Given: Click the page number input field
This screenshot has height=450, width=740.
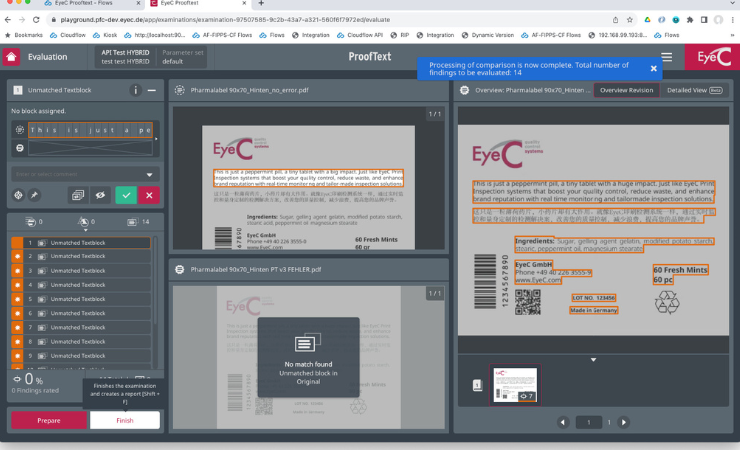Looking at the screenshot, I should [x=589, y=422].
